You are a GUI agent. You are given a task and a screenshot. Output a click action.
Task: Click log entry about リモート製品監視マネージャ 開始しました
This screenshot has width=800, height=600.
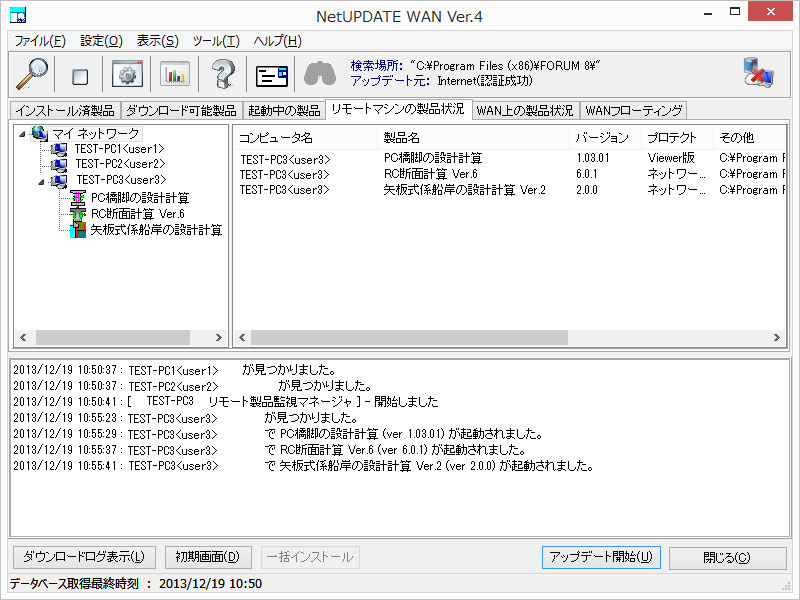pos(226,402)
